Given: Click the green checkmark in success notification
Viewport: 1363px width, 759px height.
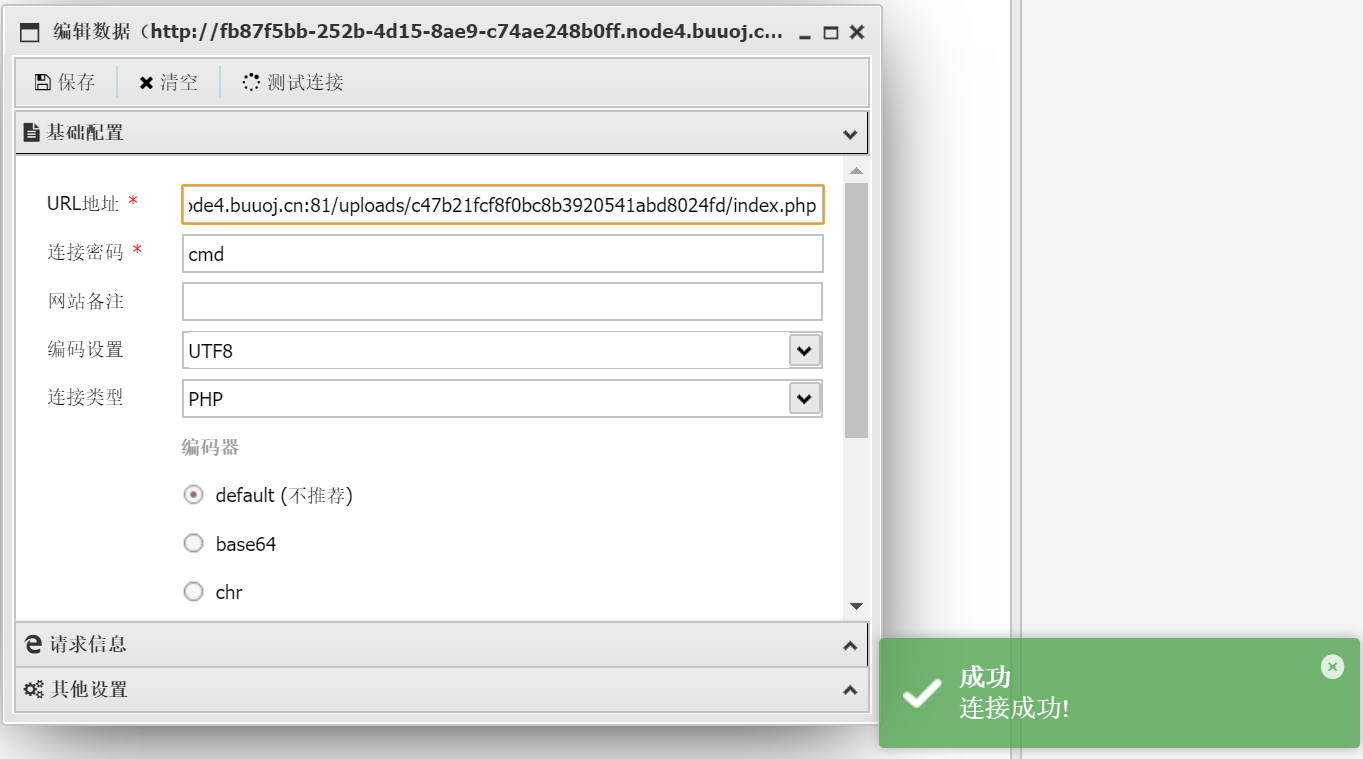Looking at the screenshot, I should 921,693.
